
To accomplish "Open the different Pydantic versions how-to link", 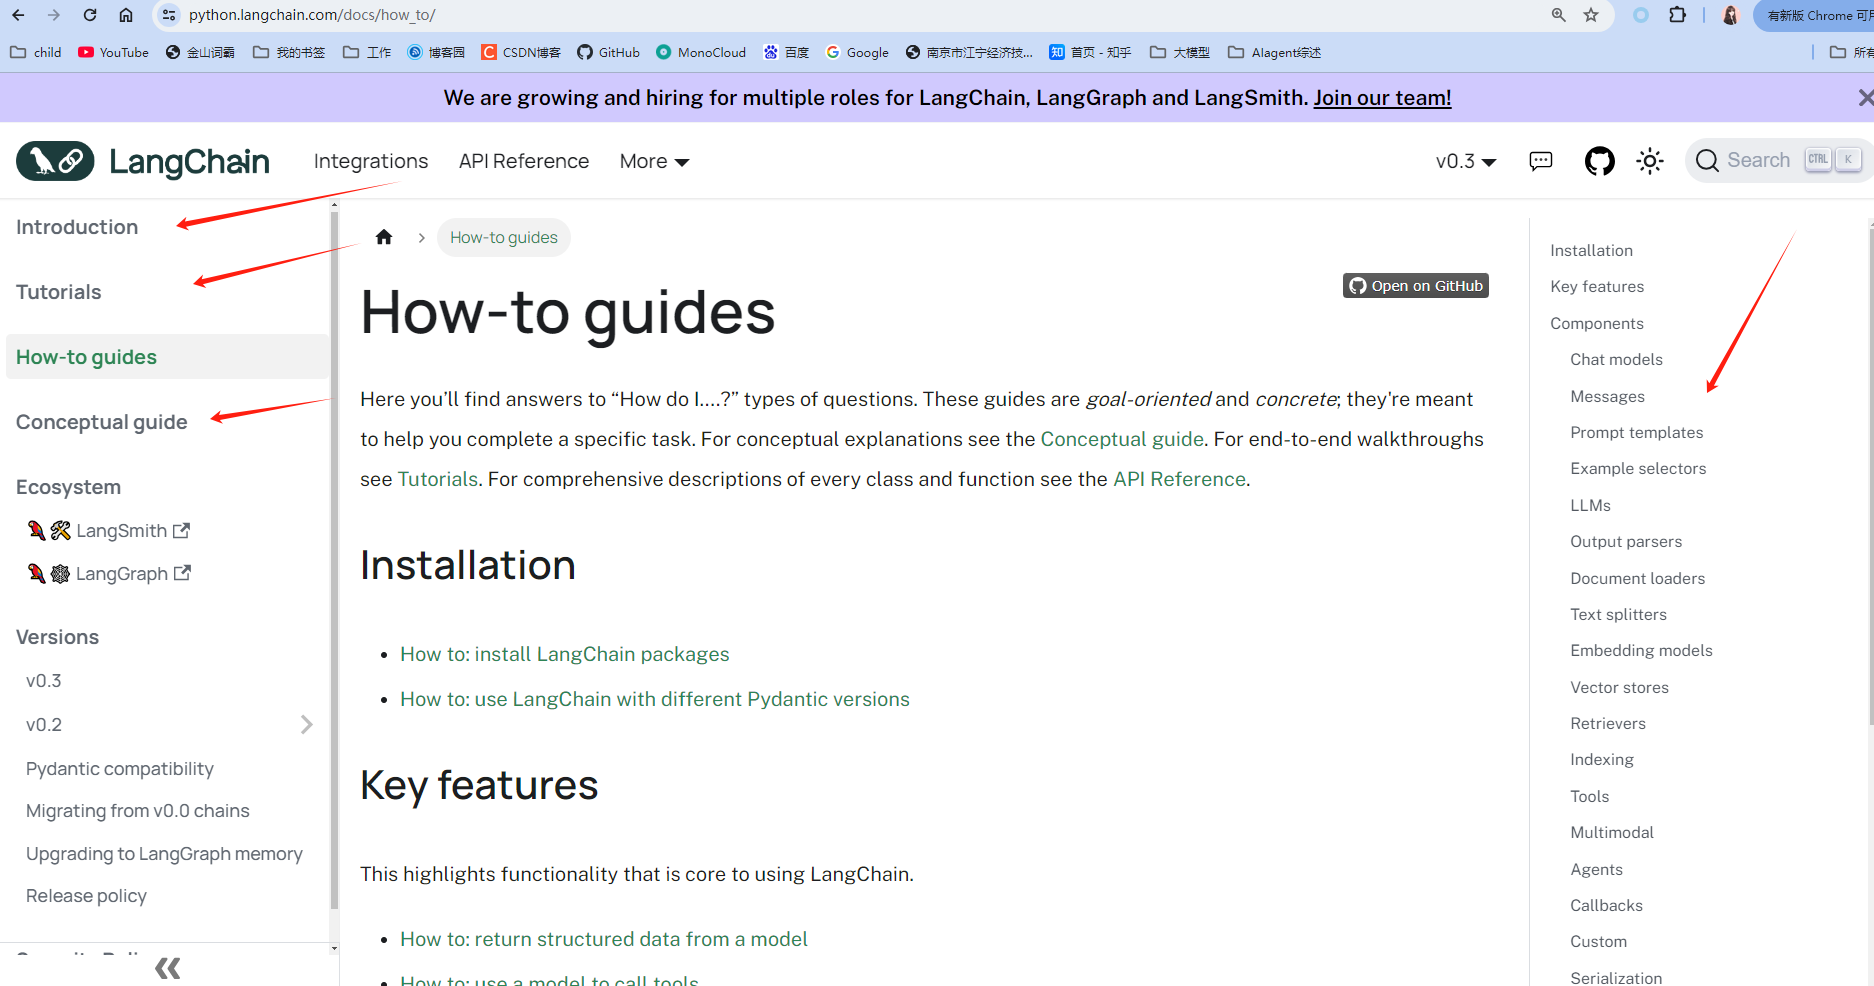I will [x=655, y=699].
